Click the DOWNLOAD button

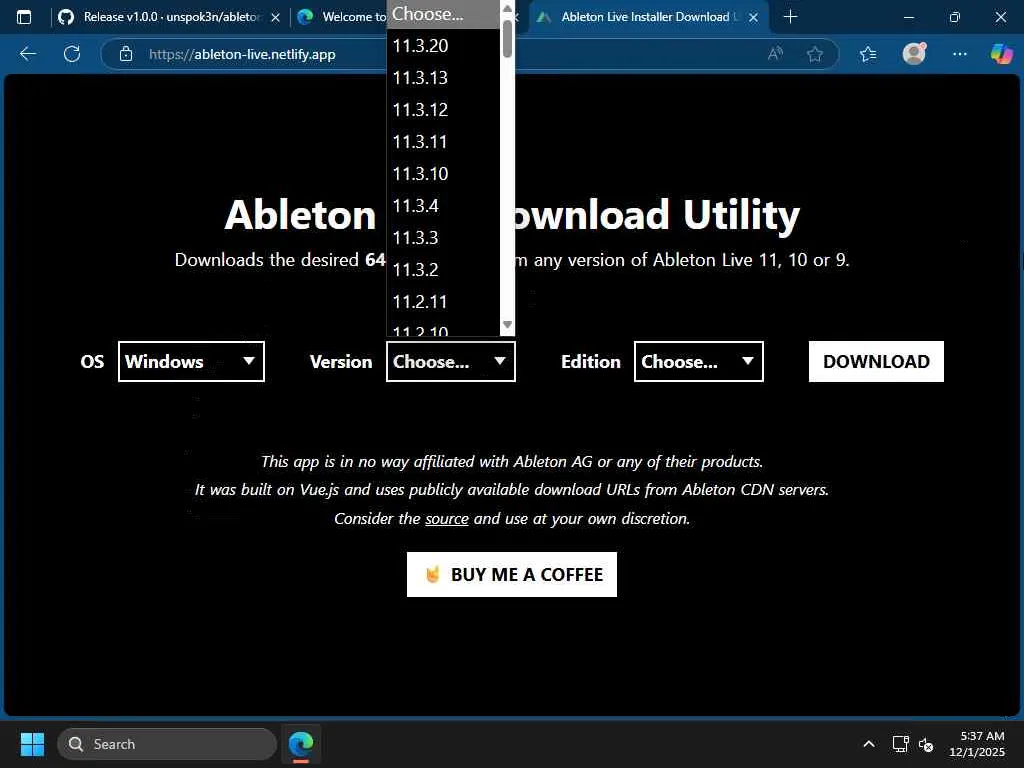point(876,362)
